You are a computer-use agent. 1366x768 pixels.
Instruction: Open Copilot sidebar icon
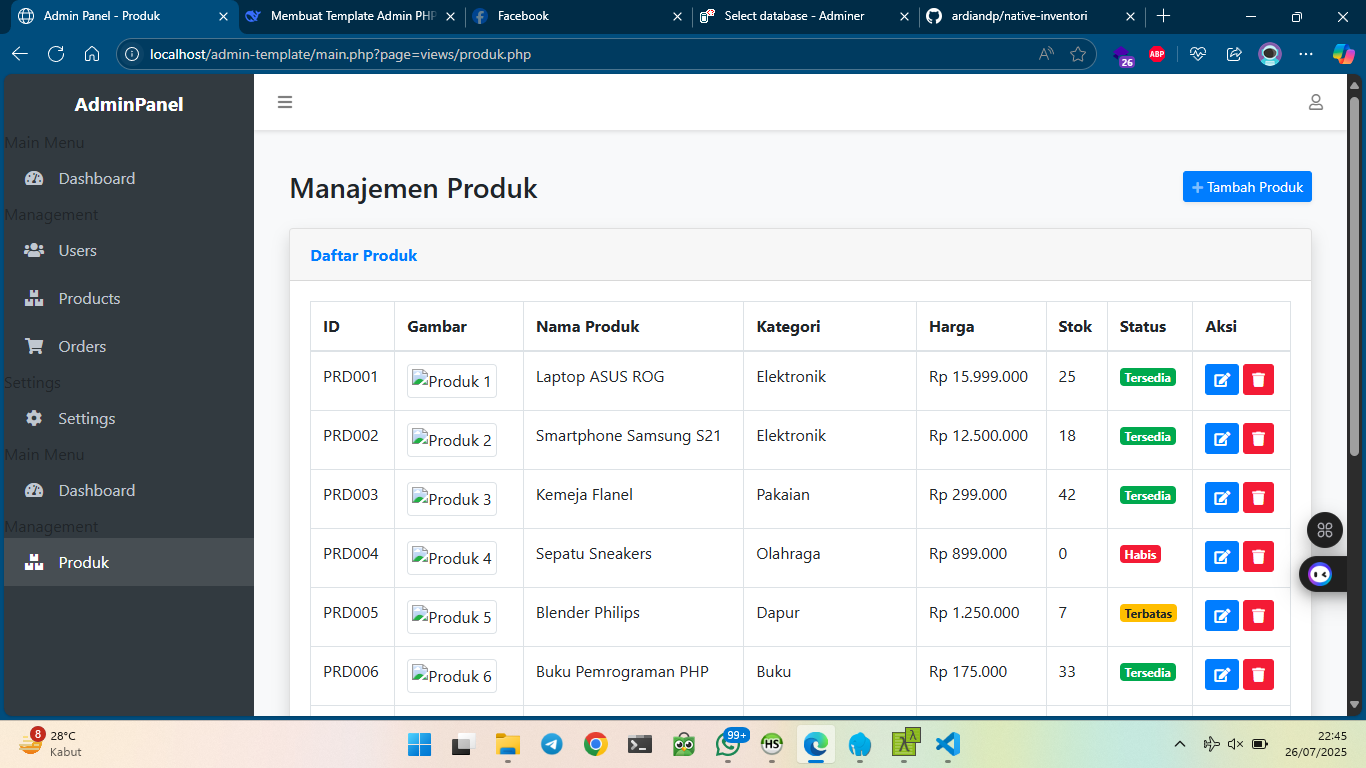pyautogui.click(x=1344, y=54)
